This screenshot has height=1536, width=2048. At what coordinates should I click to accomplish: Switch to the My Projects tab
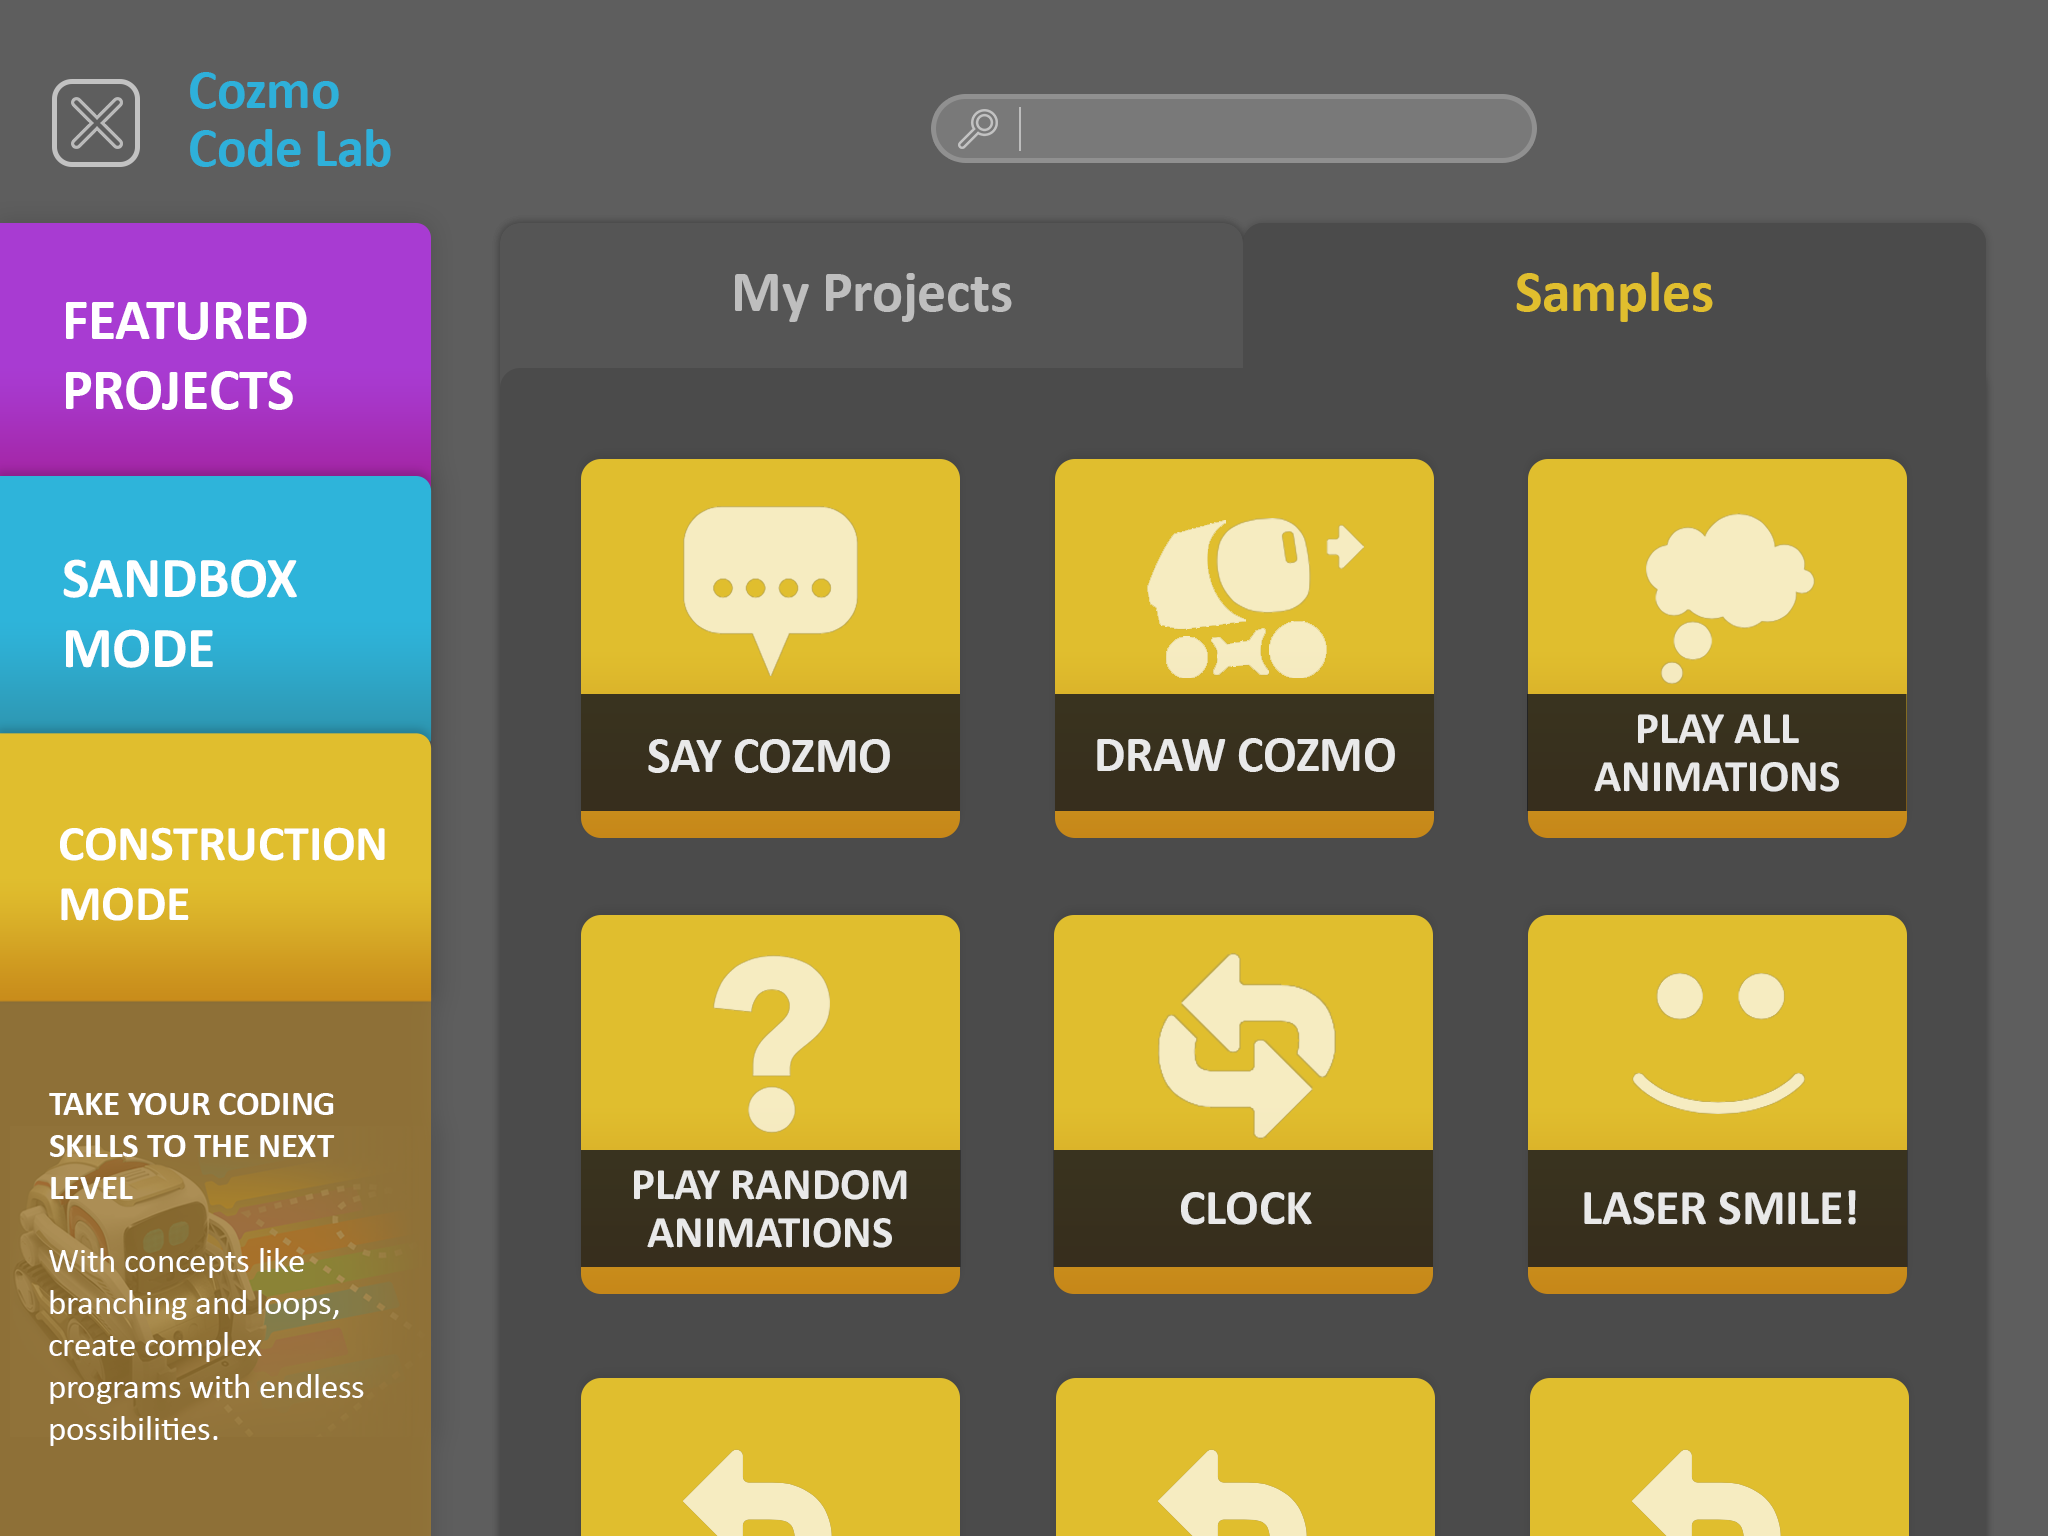[871, 294]
